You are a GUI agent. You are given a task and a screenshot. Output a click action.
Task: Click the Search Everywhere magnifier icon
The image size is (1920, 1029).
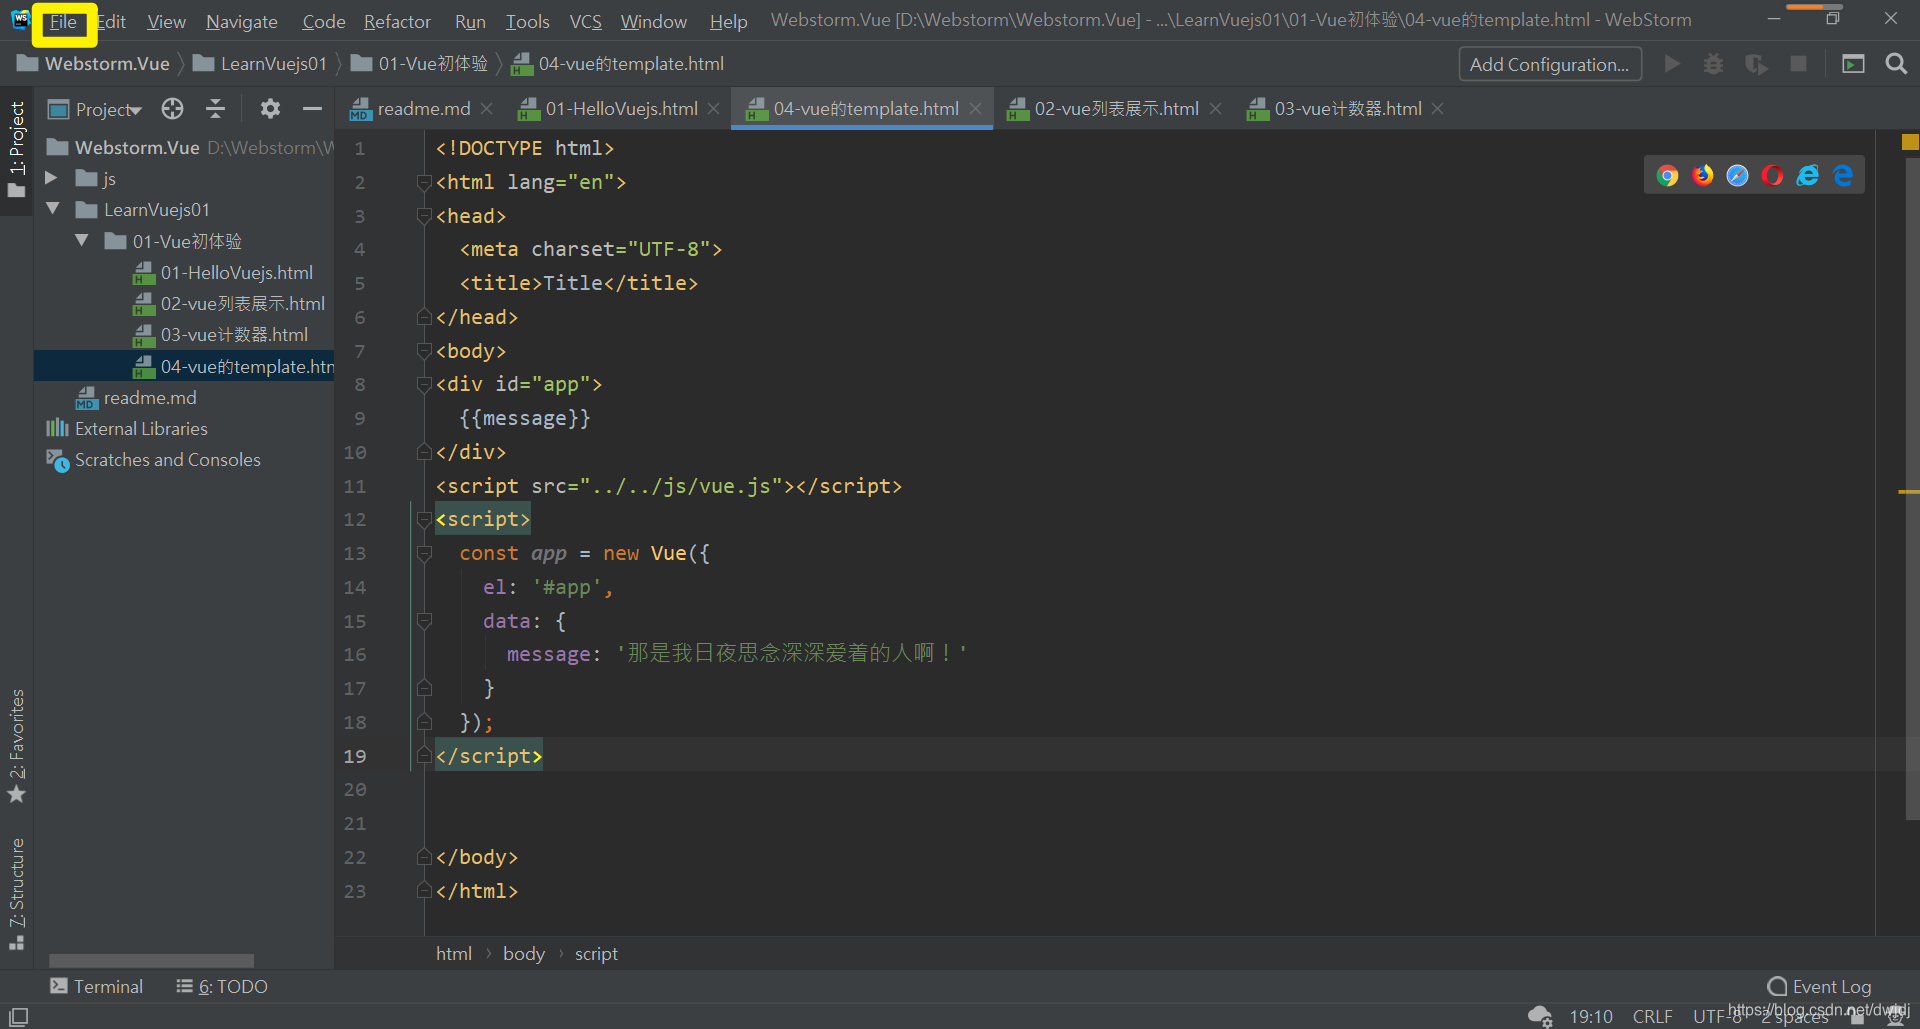tap(1895, 64)
